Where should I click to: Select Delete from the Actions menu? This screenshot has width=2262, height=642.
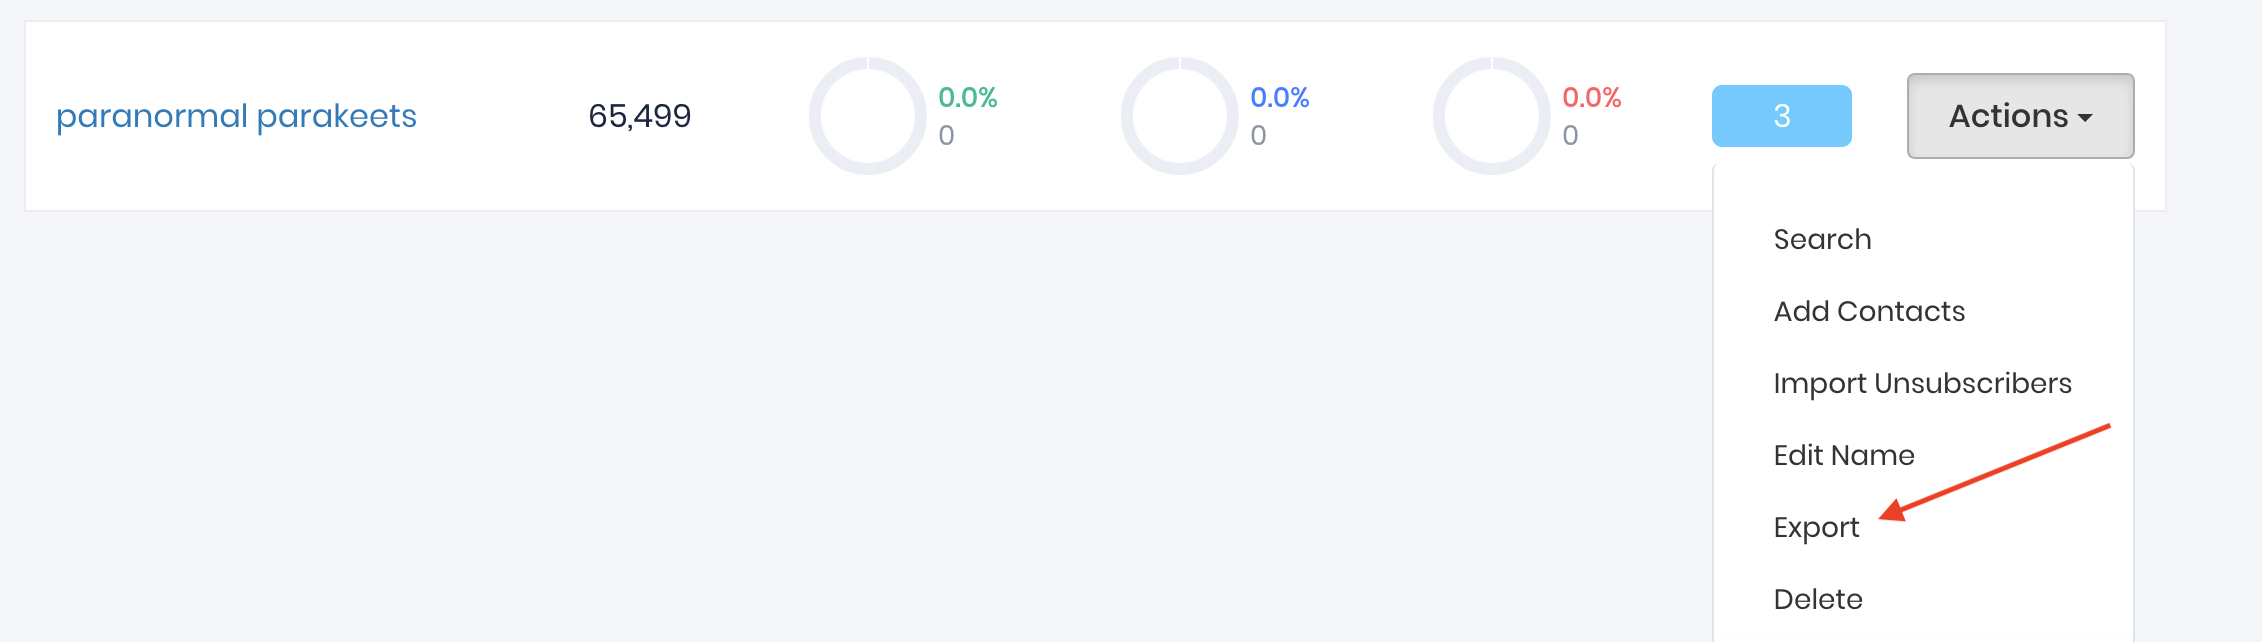[x=1818, y=600]
